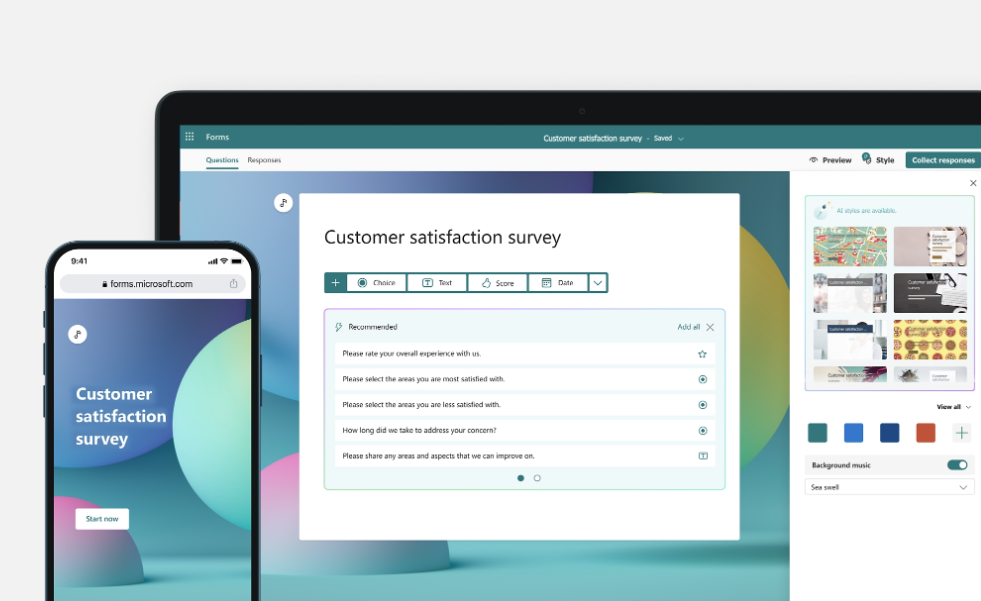Tap the phone's music note icon
Screen dimensions: 981x601
78,335
